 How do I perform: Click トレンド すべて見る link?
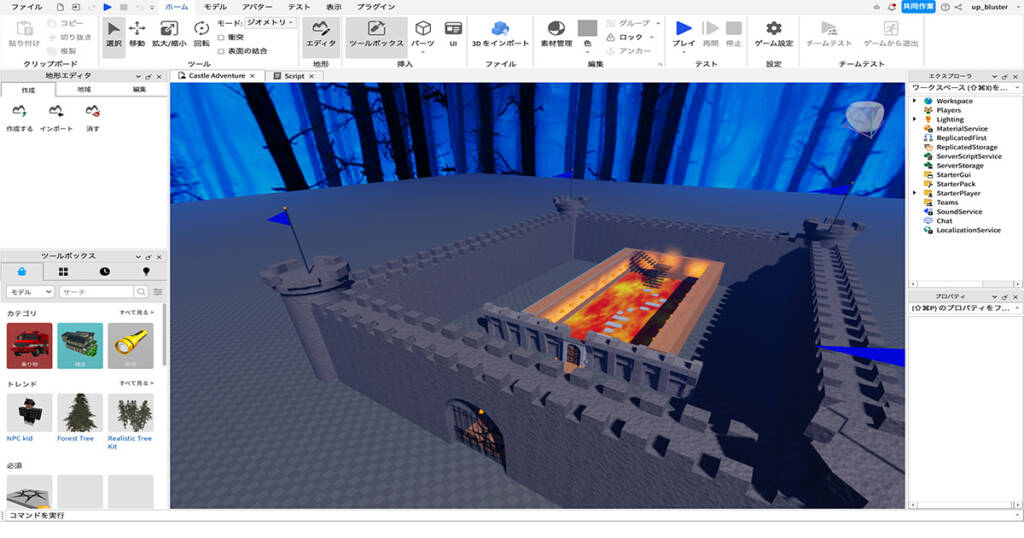[136, 383]
